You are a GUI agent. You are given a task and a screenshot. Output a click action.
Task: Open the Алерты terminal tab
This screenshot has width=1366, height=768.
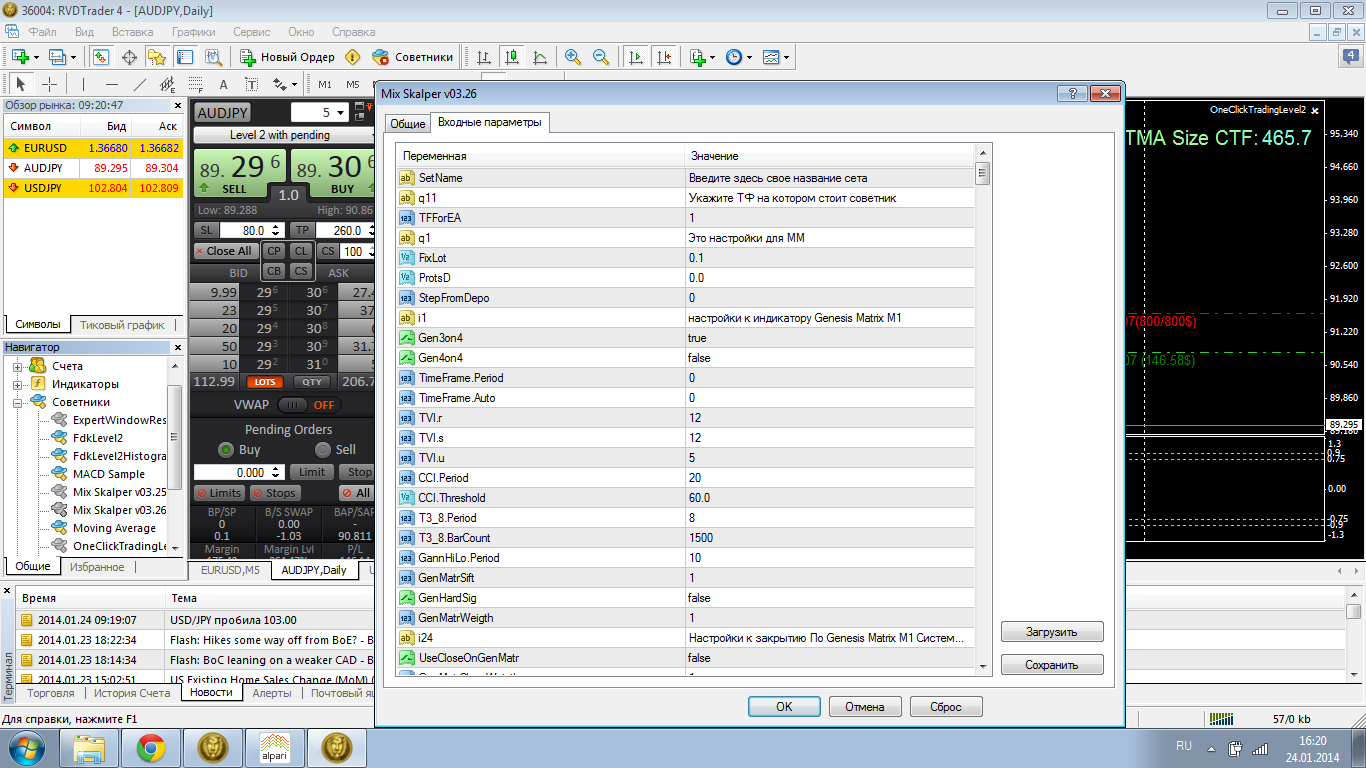pos(272,693)
